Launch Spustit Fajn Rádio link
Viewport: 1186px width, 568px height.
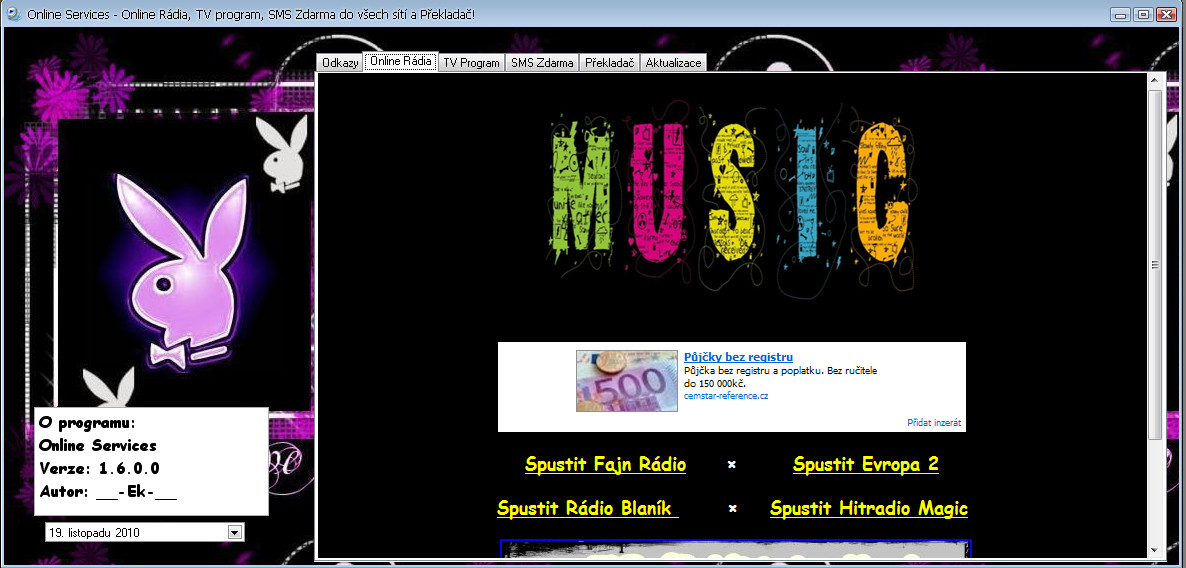605,464
